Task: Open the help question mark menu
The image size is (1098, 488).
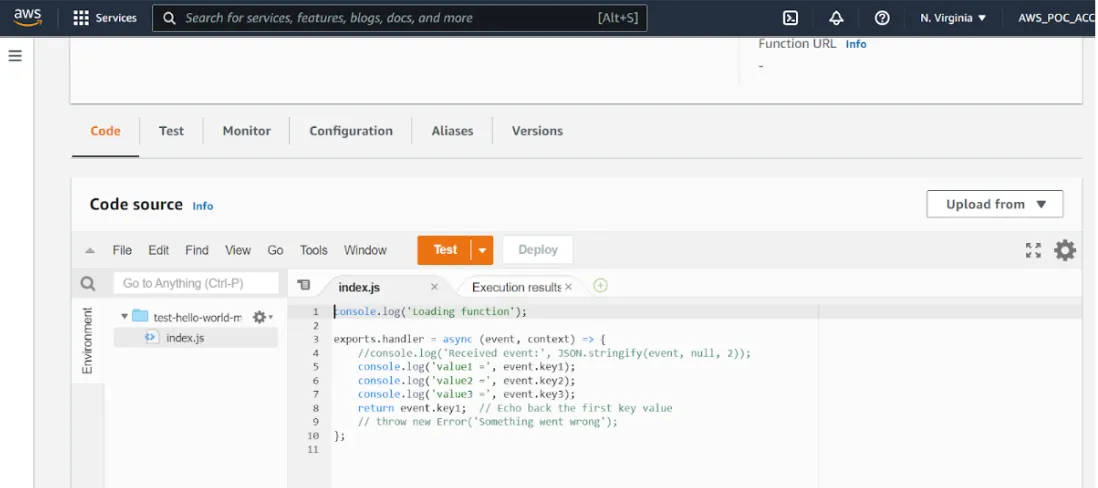Action: tap(882, 18)
